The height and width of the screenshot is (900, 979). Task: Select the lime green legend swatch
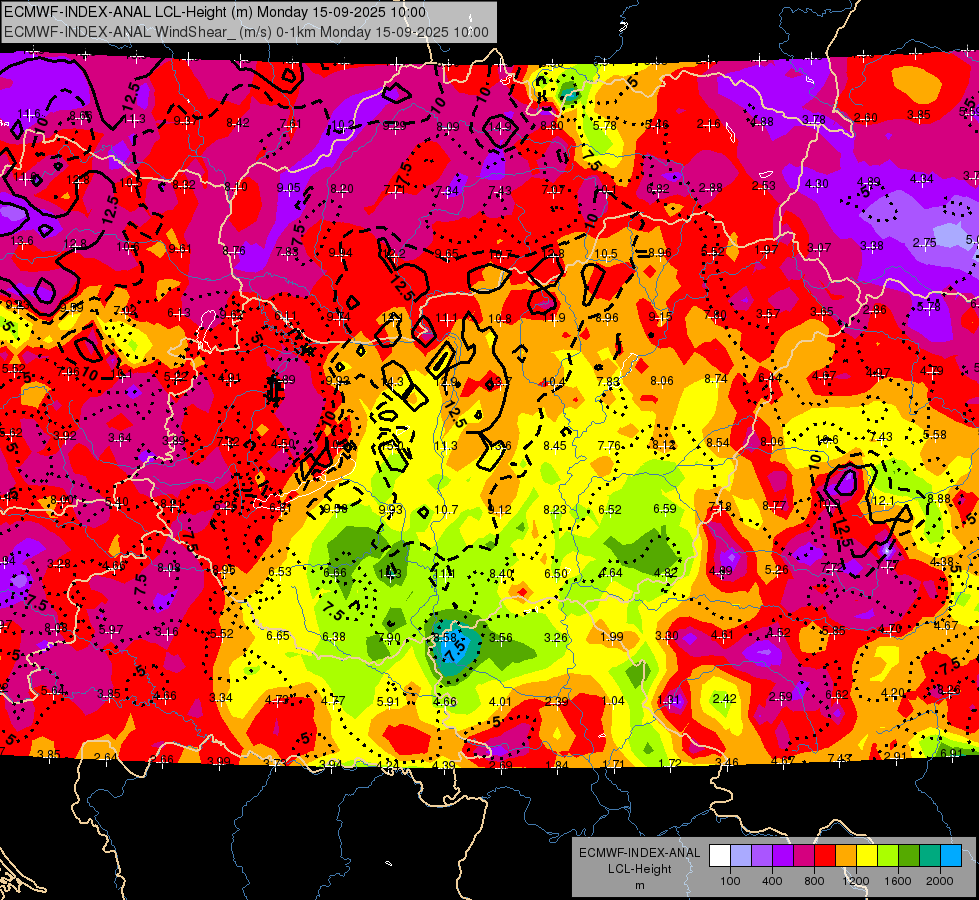pyautogui.click(x=888, y=856)
